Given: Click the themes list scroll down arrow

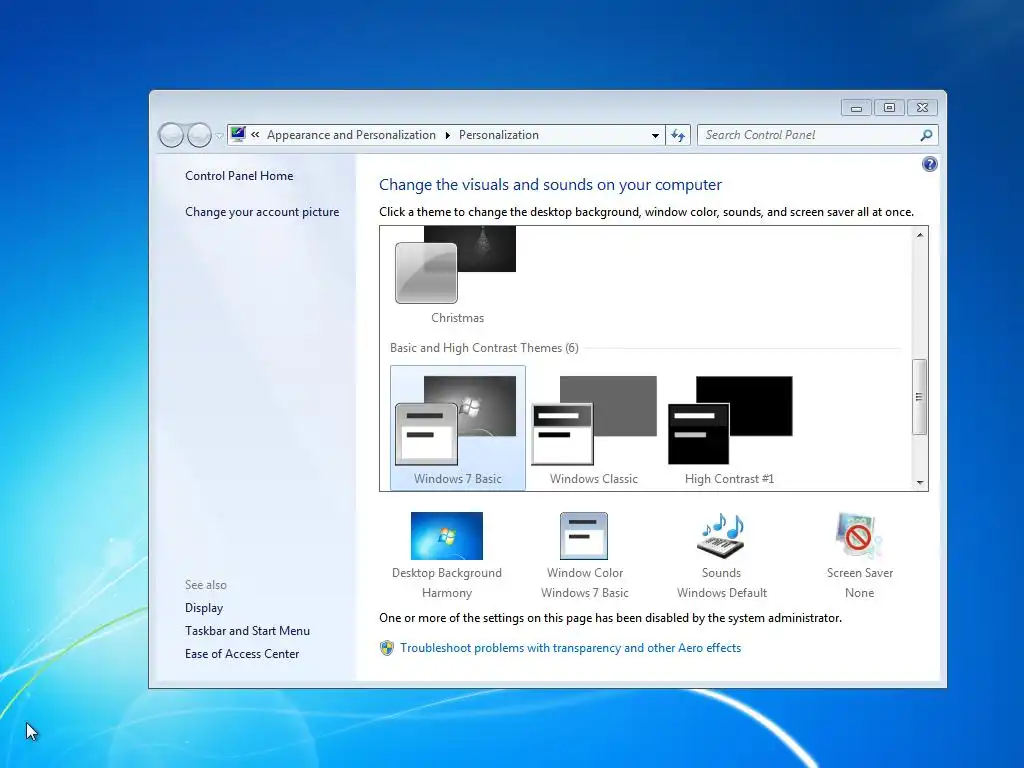Looking at the screenshot, I should (x=920, y=483).
